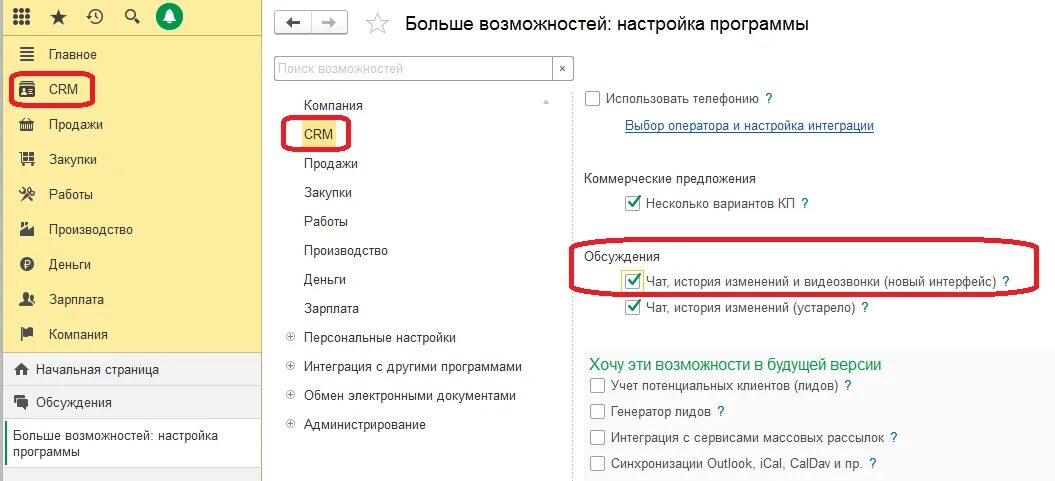Expand Интеграция с другими программами node
Screen dimensions: 1055x481
tap(291, 367)
